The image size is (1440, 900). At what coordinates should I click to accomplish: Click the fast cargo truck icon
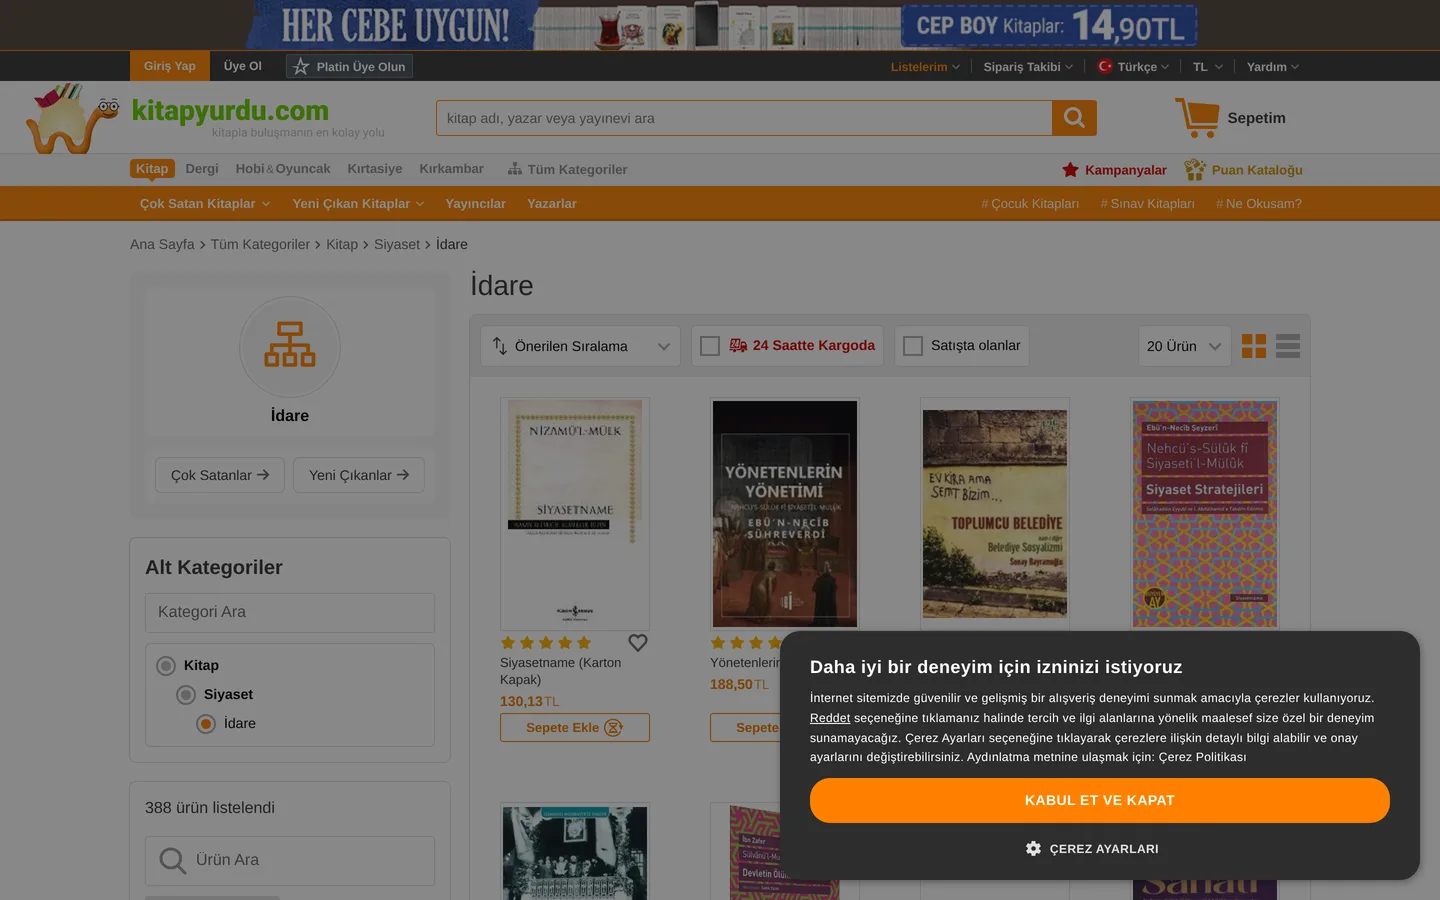[738, 346]
